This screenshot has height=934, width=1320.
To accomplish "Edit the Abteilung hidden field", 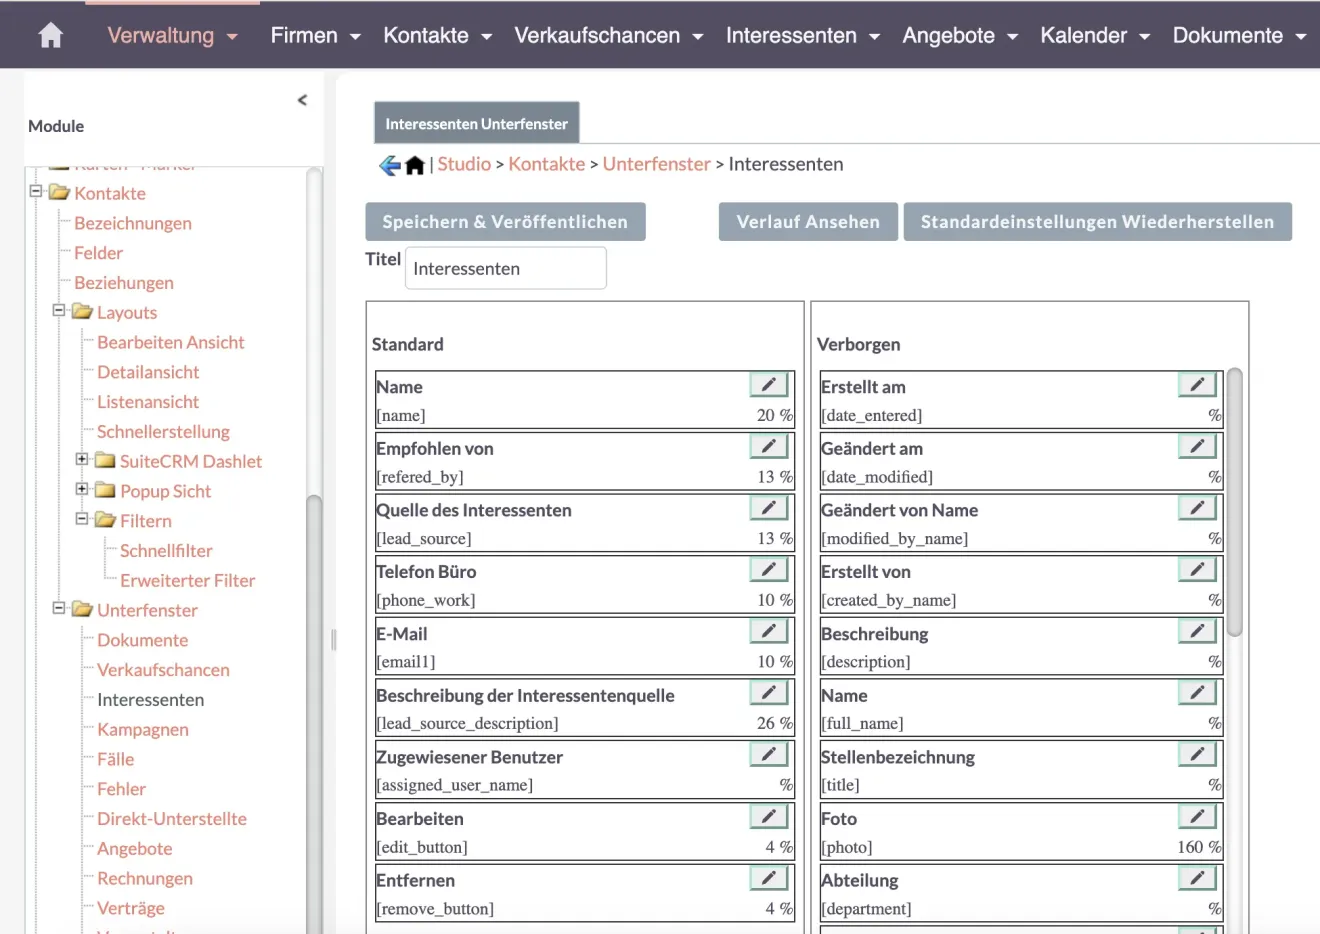I will (1196, 878).
